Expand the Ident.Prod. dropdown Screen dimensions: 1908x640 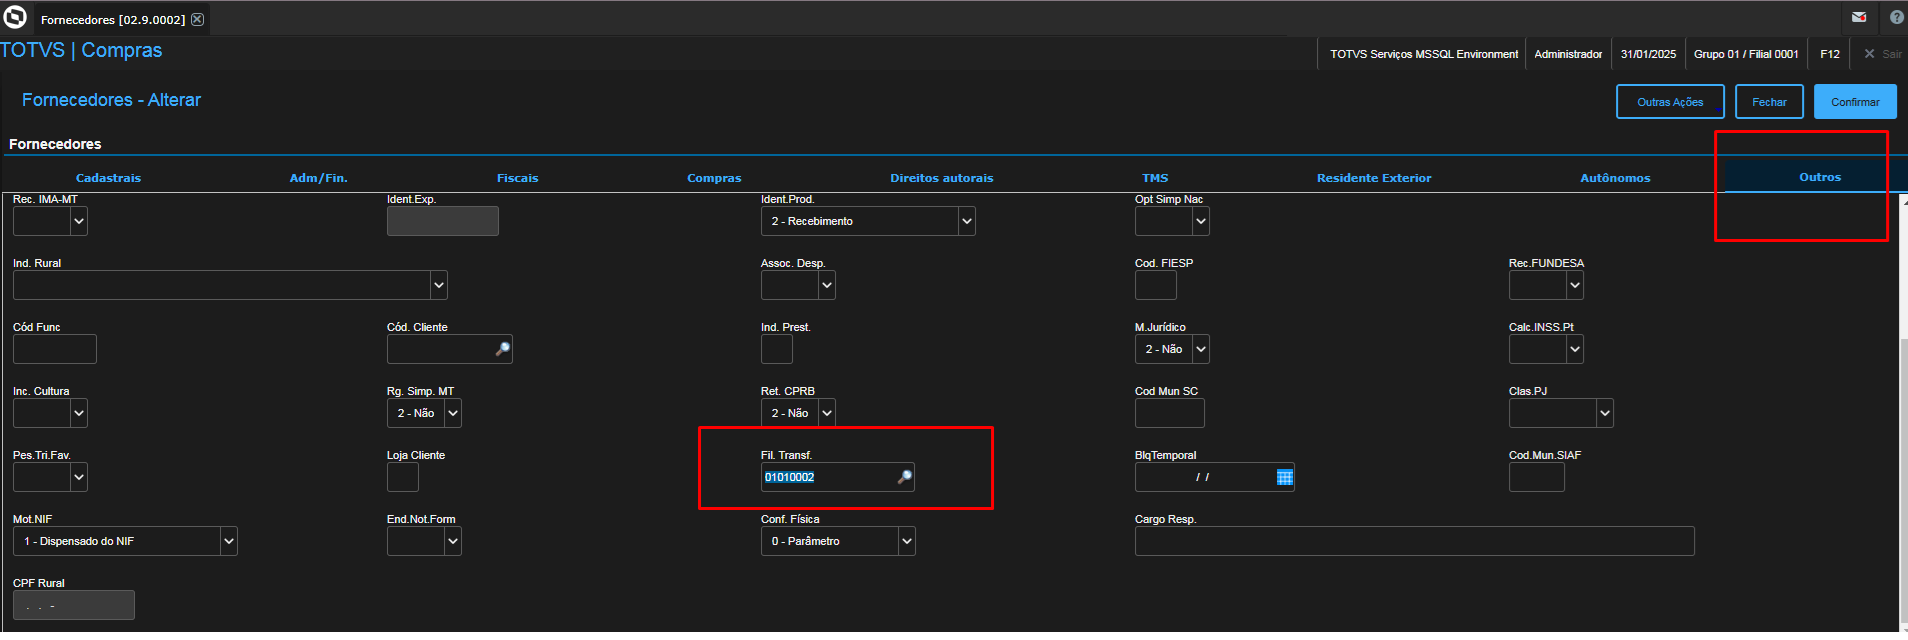966,221
